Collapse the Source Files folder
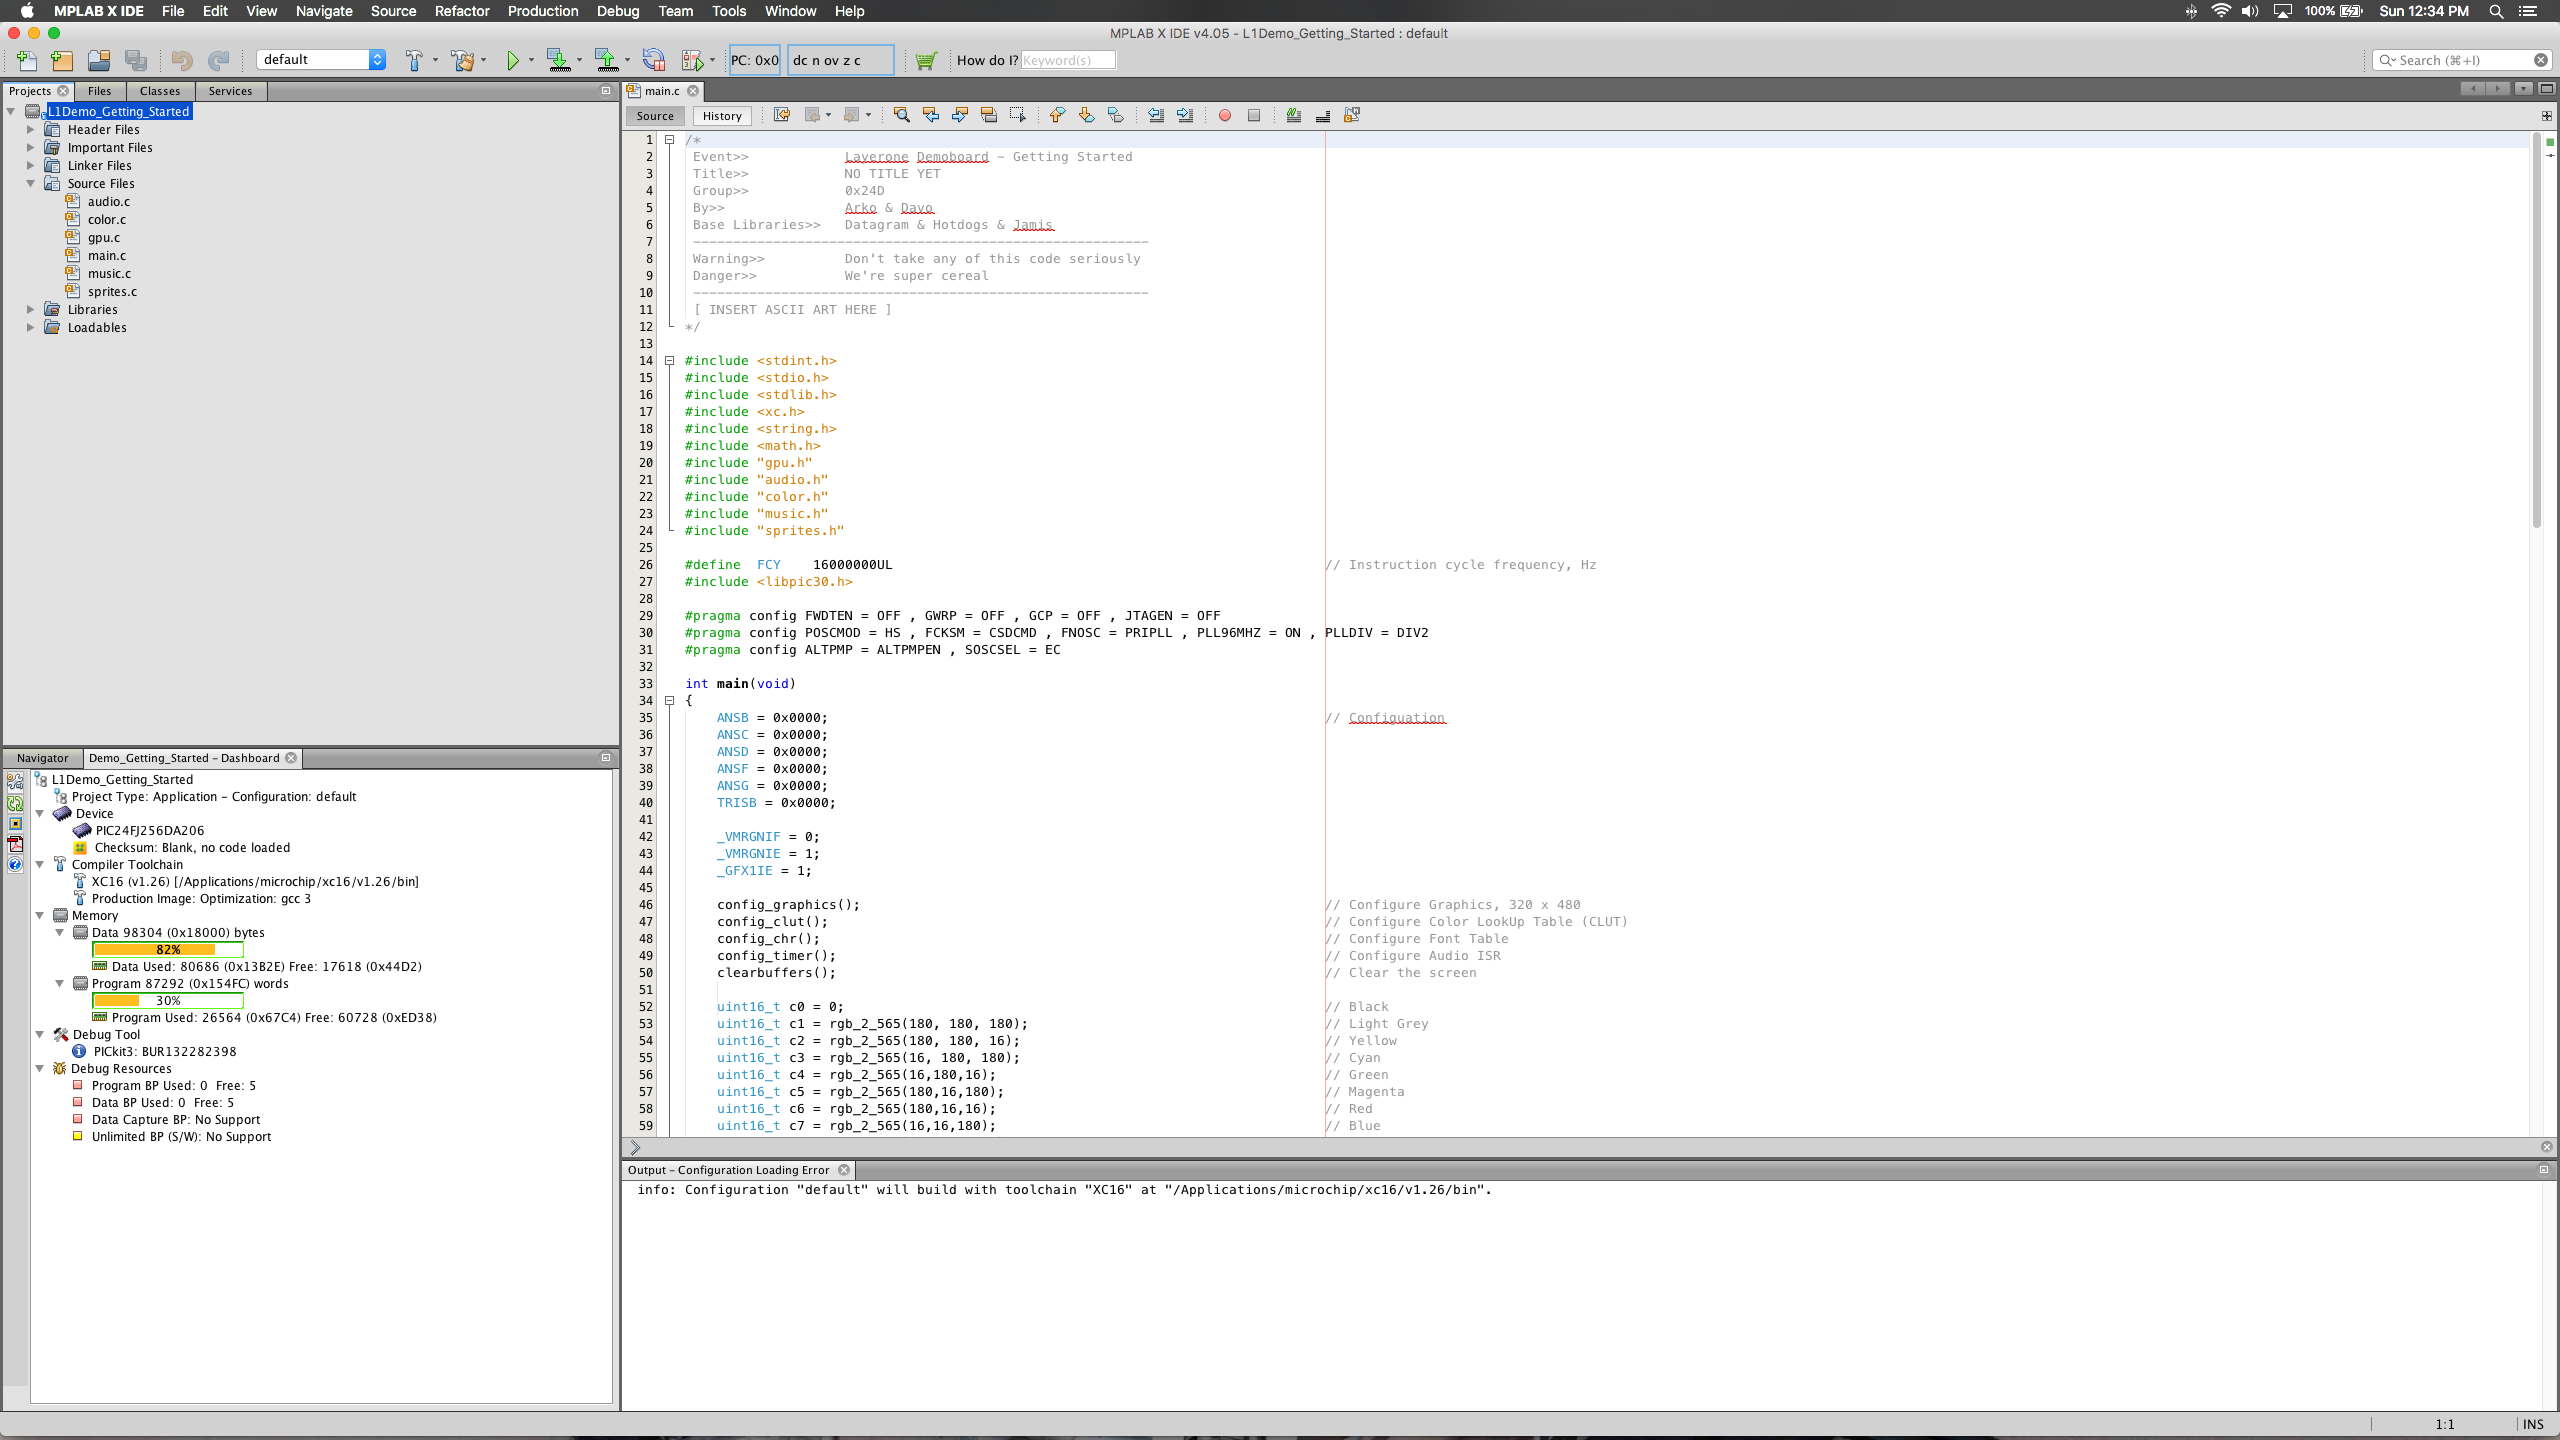 31,184
